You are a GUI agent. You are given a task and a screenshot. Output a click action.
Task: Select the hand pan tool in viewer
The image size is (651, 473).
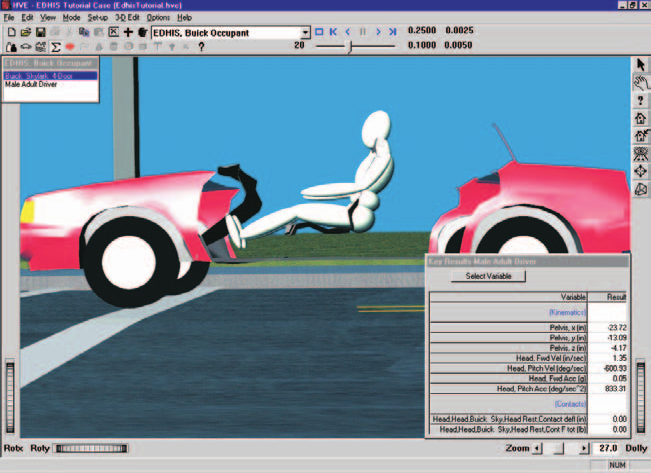(641, 82)
